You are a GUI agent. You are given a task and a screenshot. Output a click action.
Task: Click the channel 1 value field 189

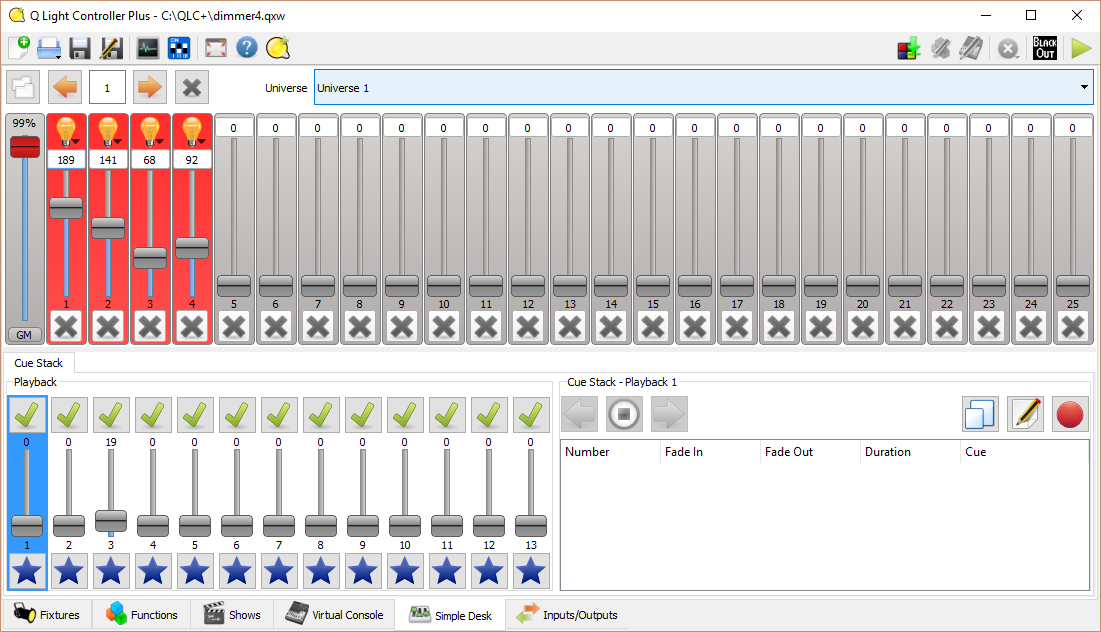[66, 159]
